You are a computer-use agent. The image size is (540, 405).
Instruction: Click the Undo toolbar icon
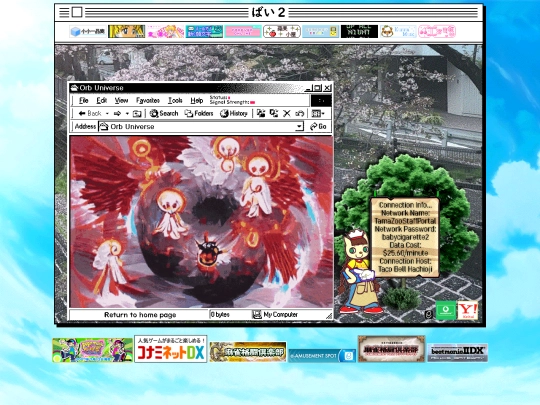tap(300, 113)
